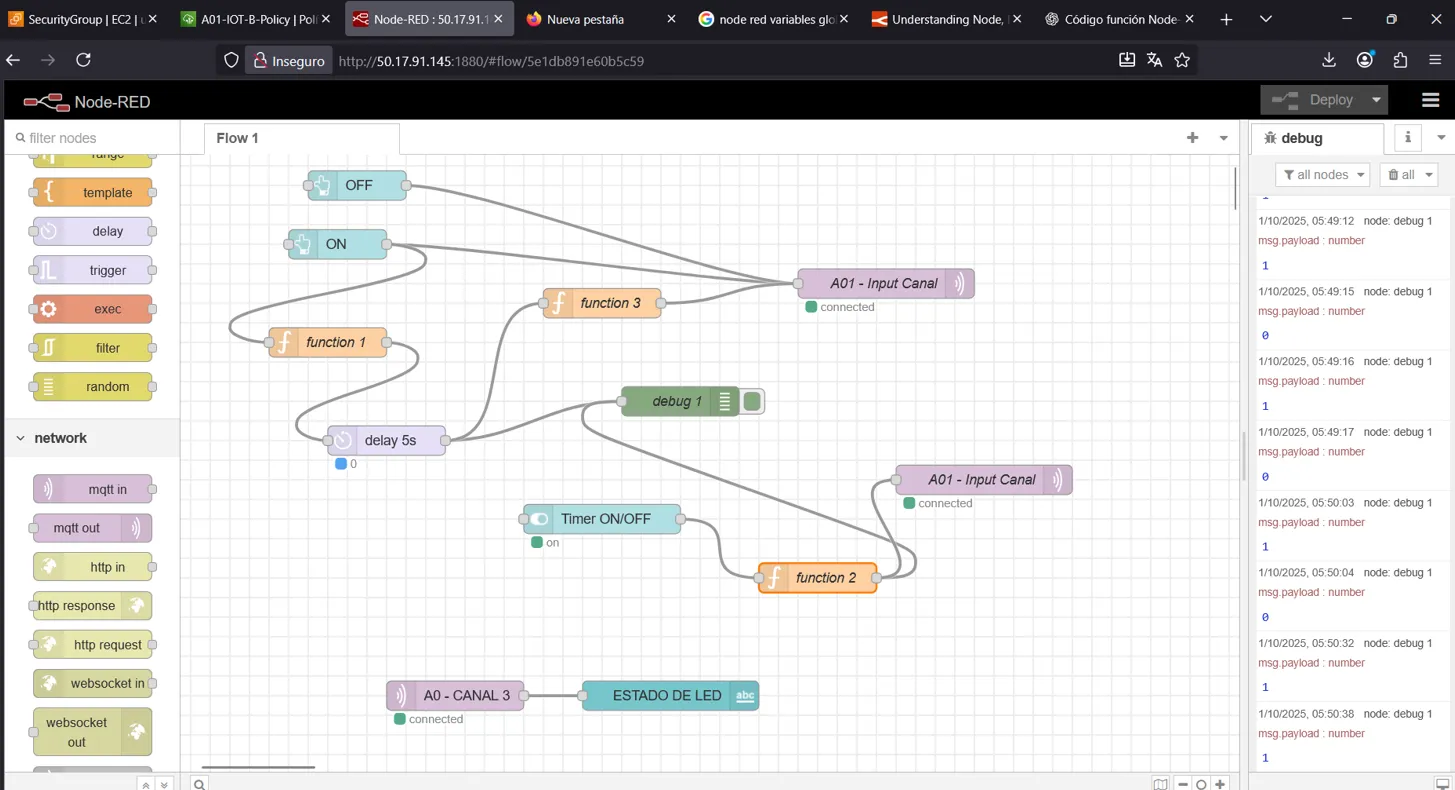This screenshot has width=1455, height=790.
Task: Click the zoom out canvas icon
Action: [x=1183, y=784]
